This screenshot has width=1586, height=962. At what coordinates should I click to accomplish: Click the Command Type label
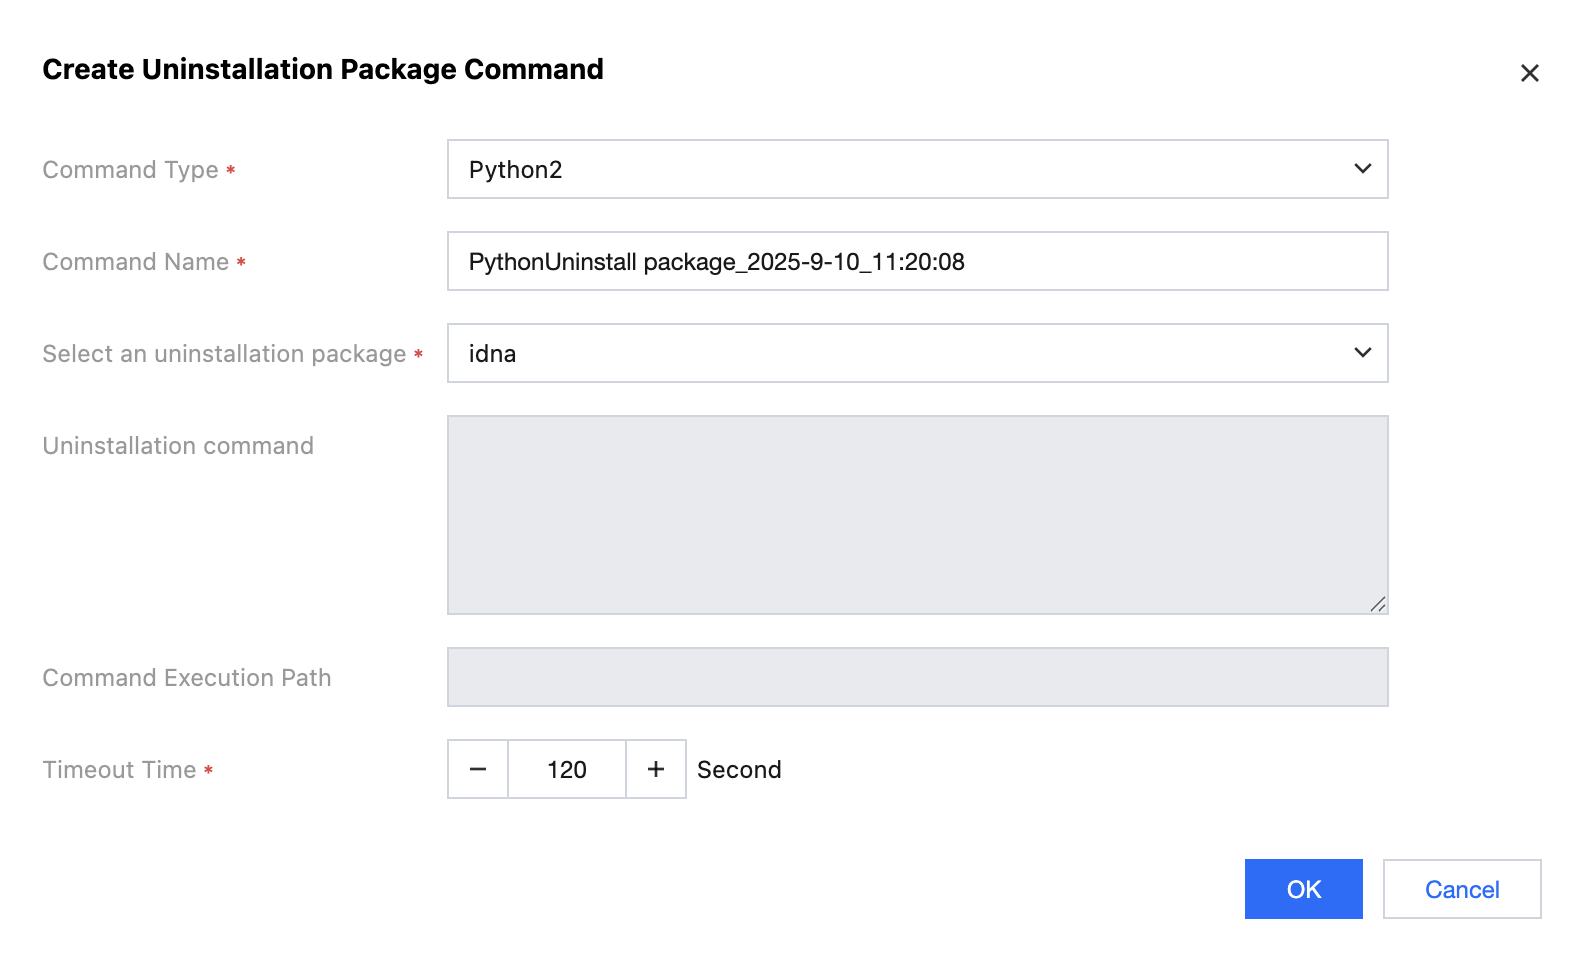pos(130,170)
